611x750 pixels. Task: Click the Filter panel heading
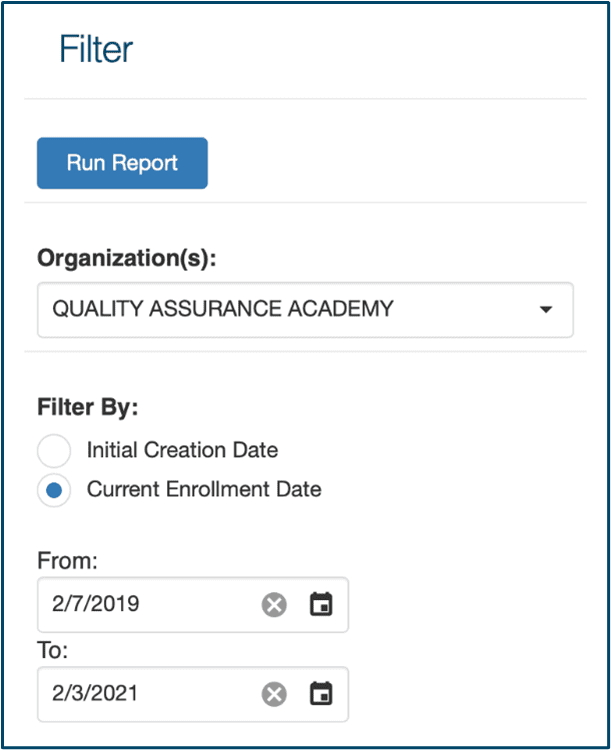click(x=96, y=49)
